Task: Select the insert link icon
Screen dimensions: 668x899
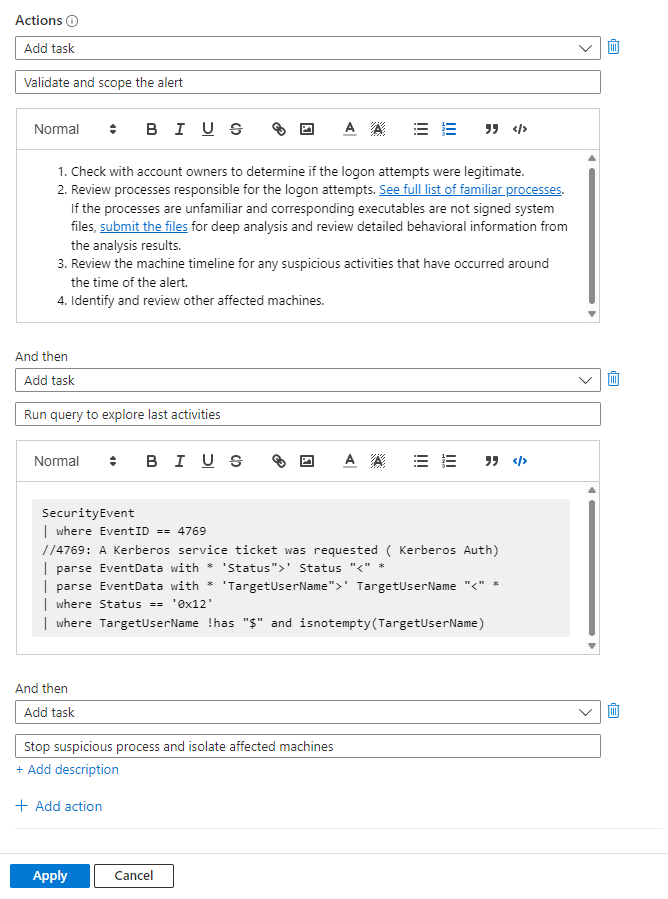Action: pyautogui.click(x=277, y=128)
